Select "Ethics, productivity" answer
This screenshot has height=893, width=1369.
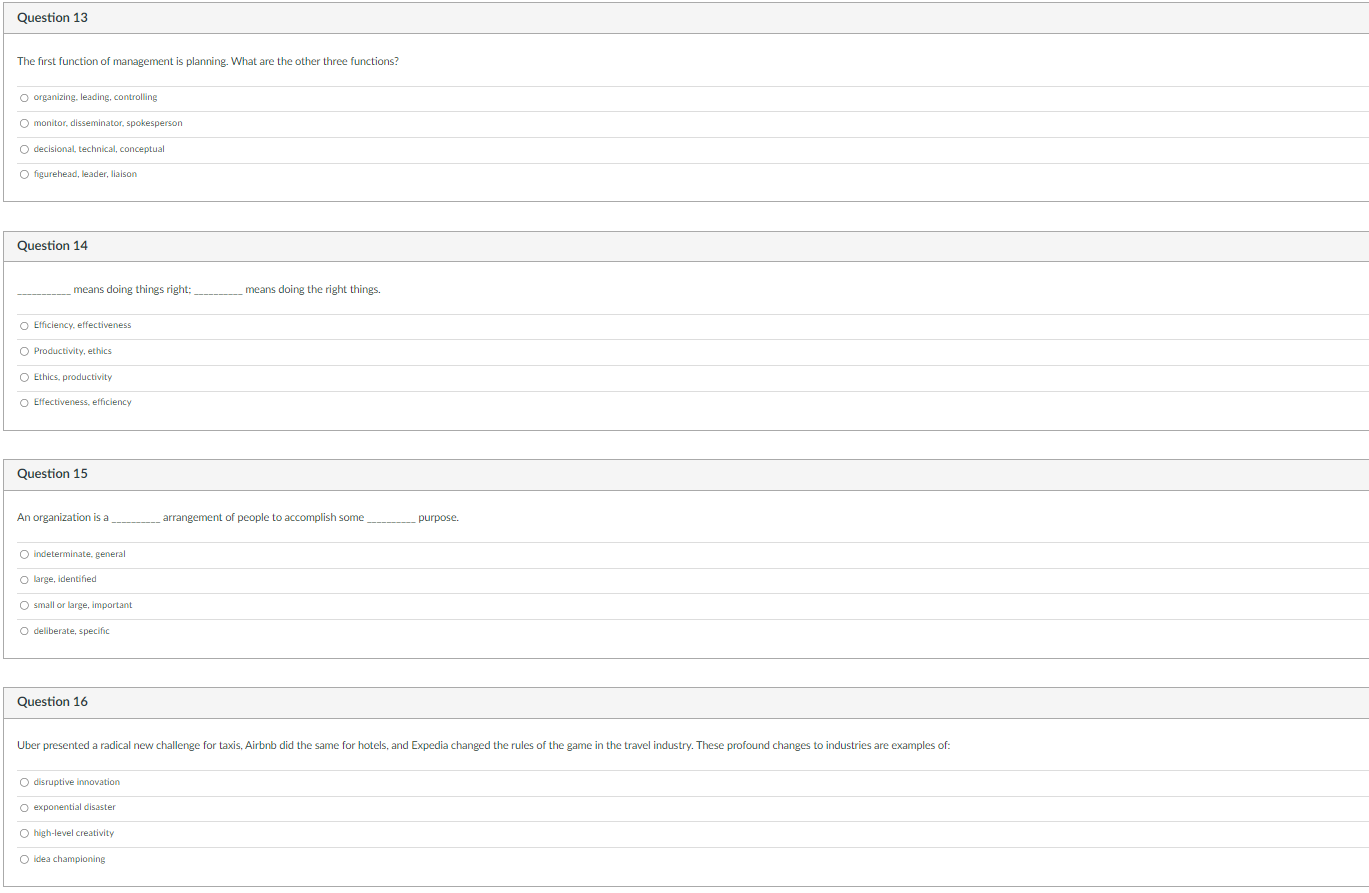tap(24, 377)
